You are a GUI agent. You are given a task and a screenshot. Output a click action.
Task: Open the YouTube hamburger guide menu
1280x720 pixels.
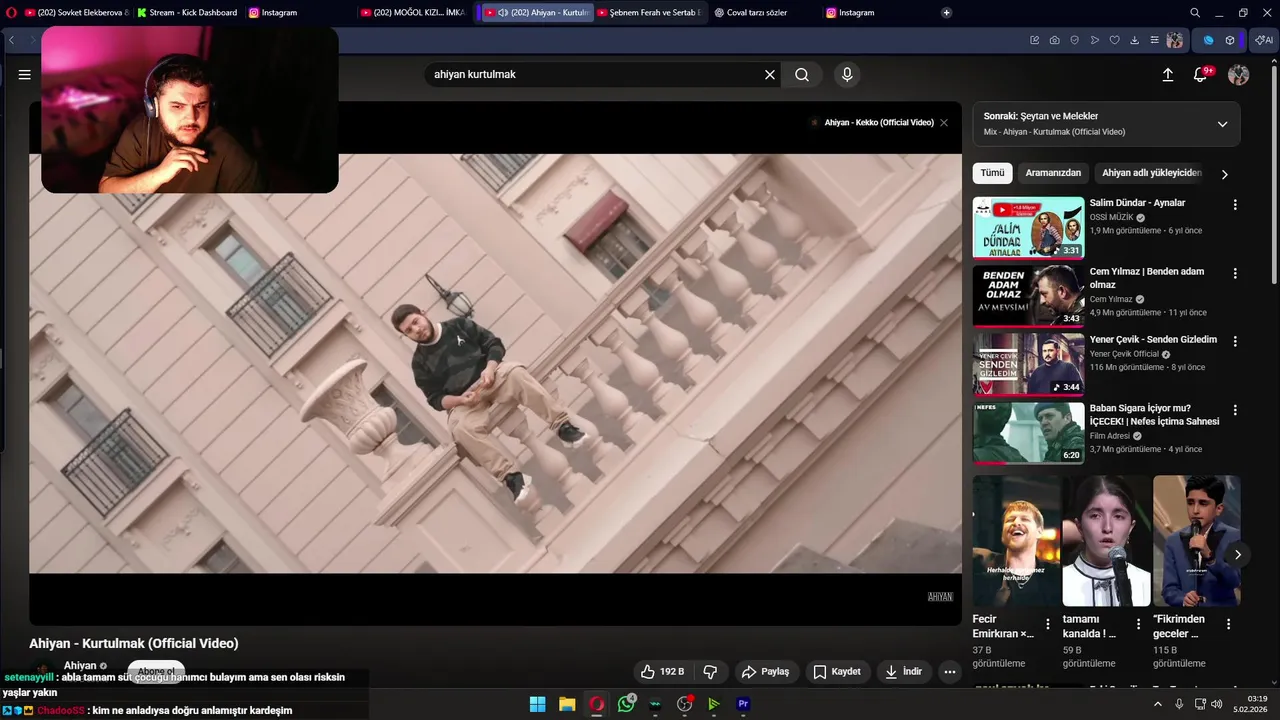(25, 74)
